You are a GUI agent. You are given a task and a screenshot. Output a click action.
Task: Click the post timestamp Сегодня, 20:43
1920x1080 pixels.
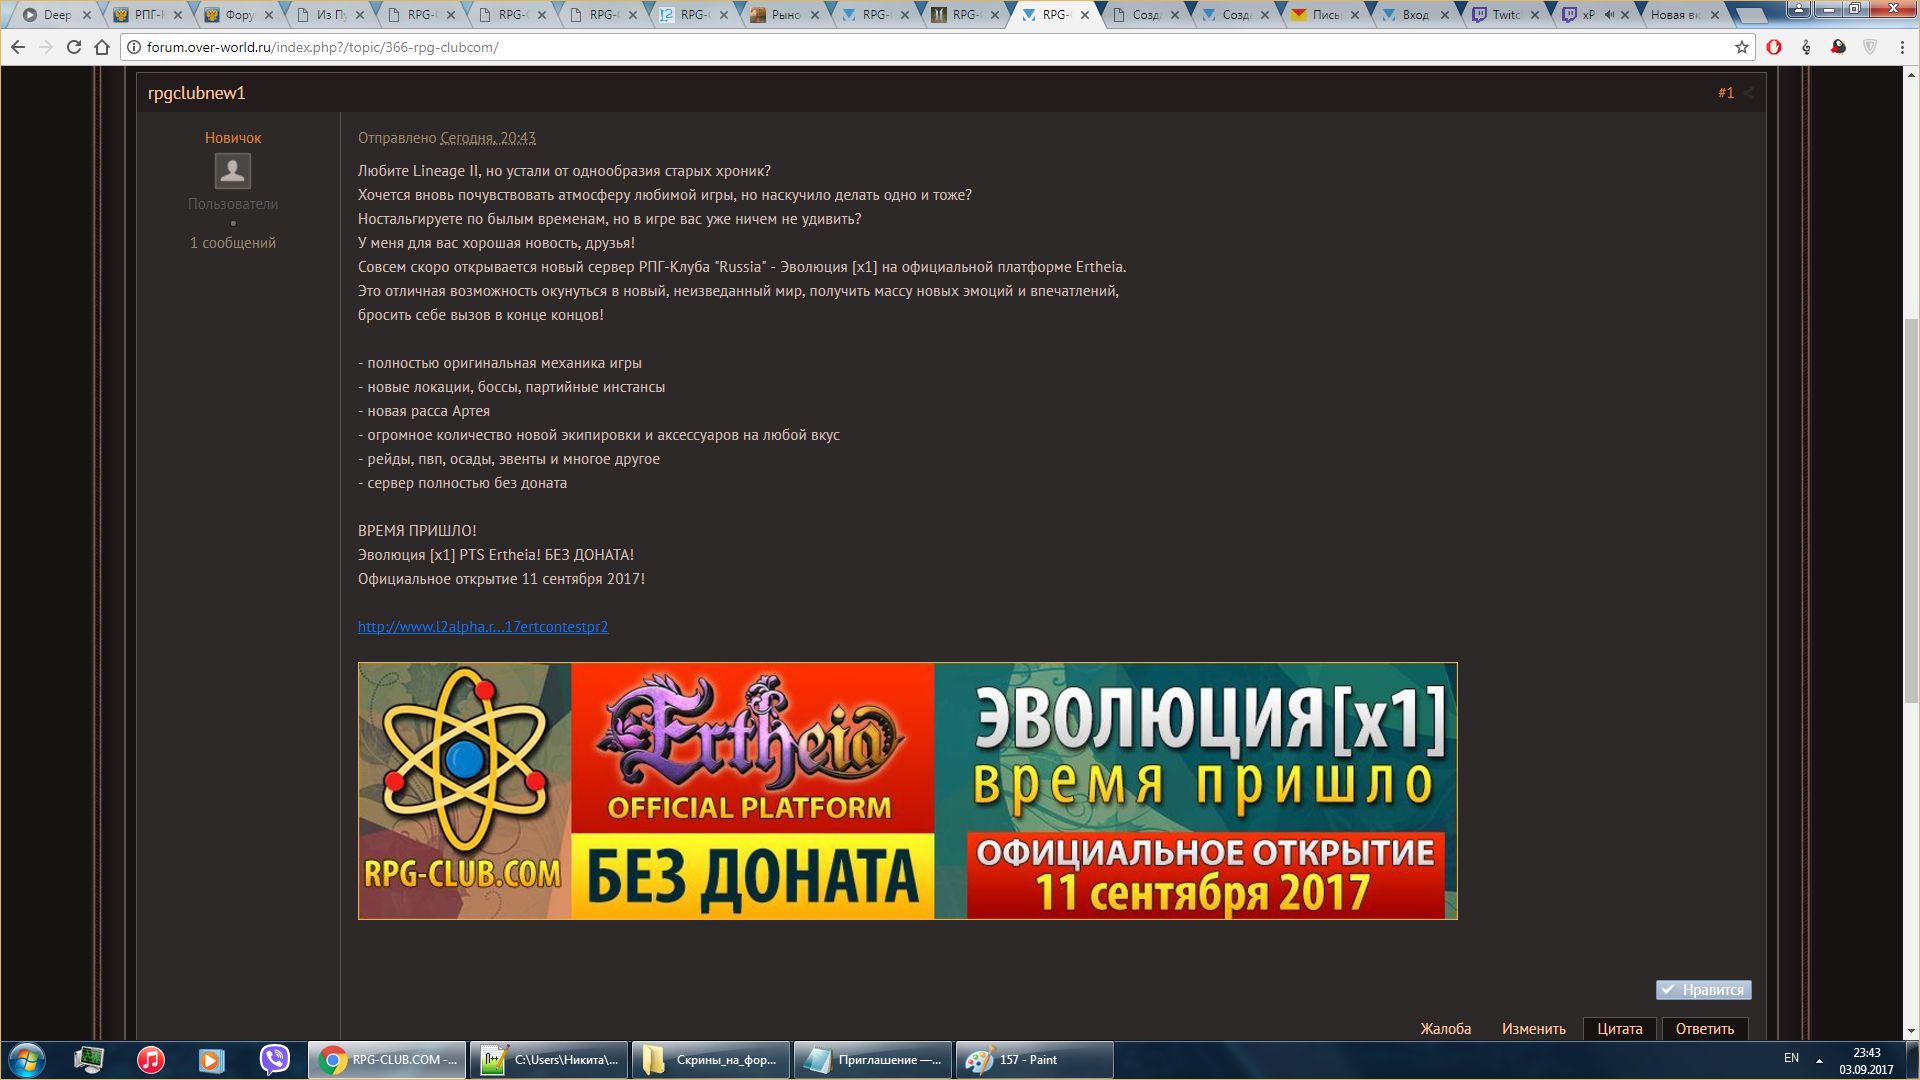click(488, 138)
